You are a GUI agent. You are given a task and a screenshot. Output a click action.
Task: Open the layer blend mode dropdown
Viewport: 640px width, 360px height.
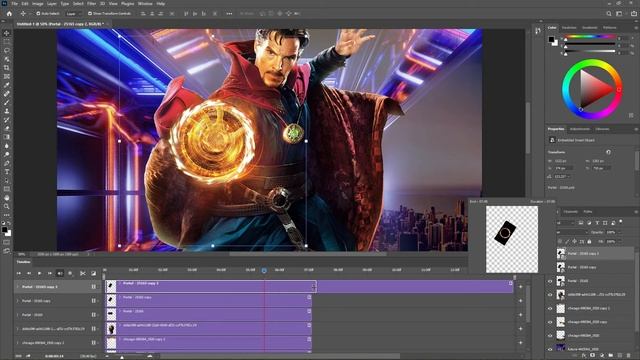tap(572, 232)
